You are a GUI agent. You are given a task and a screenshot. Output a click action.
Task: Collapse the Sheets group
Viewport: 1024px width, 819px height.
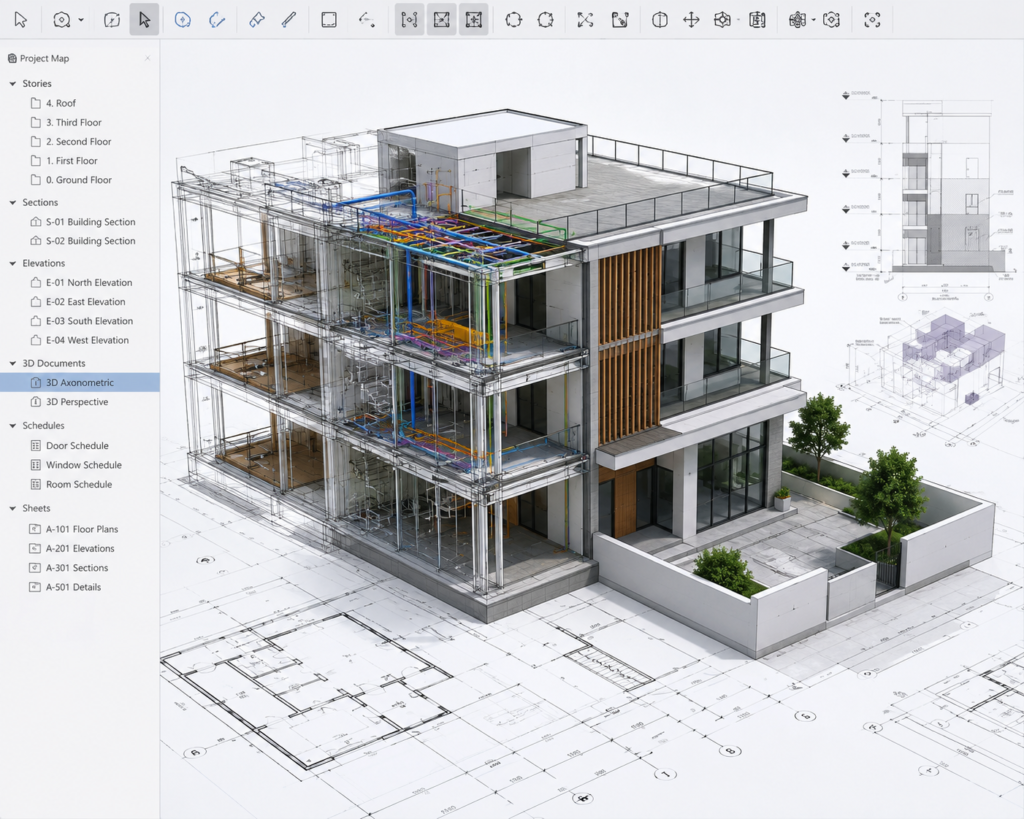click(12, 508)
